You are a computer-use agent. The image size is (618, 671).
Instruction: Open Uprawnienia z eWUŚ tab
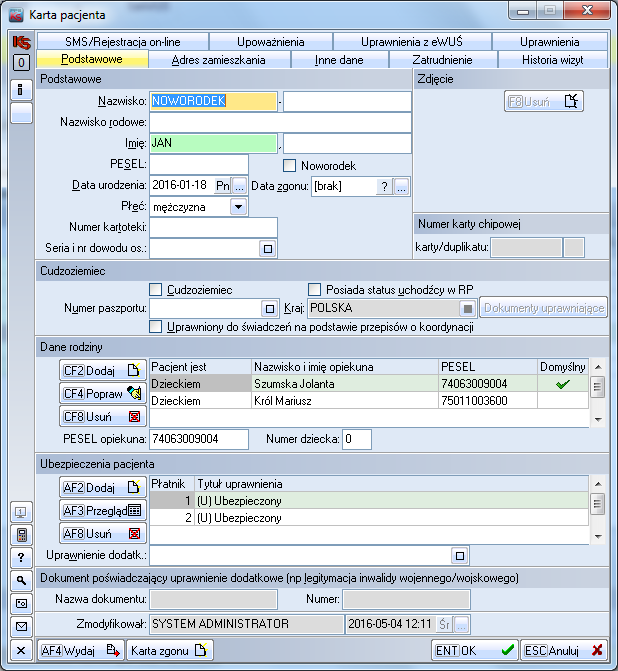(x=412, y=42)
